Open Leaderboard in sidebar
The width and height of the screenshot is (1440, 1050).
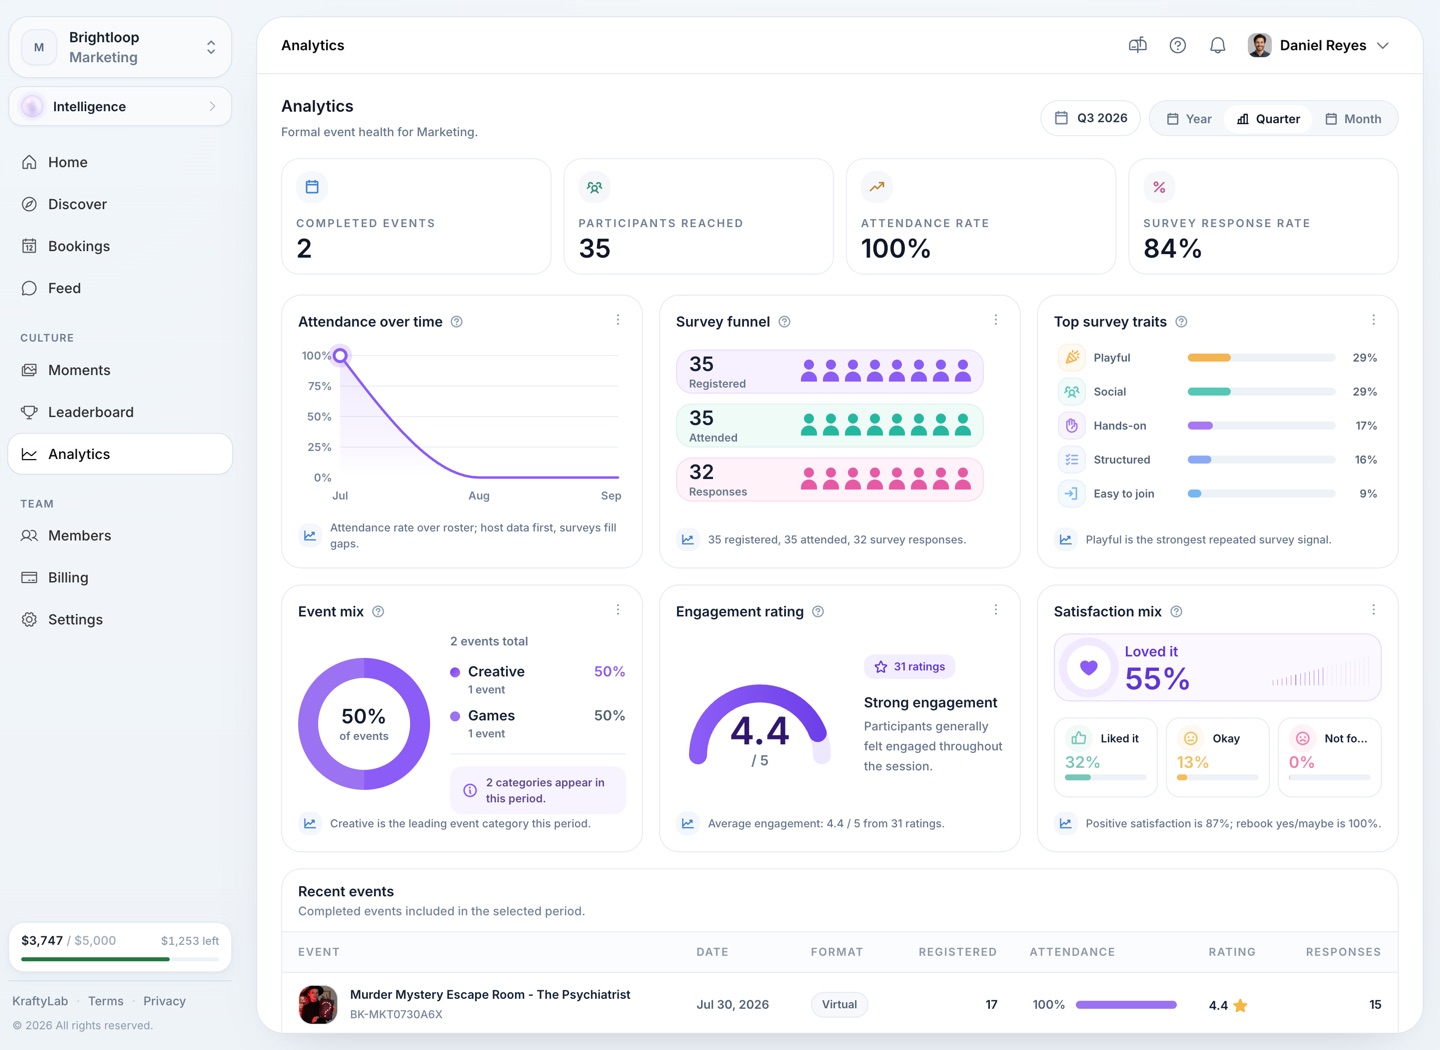point(120,412)
